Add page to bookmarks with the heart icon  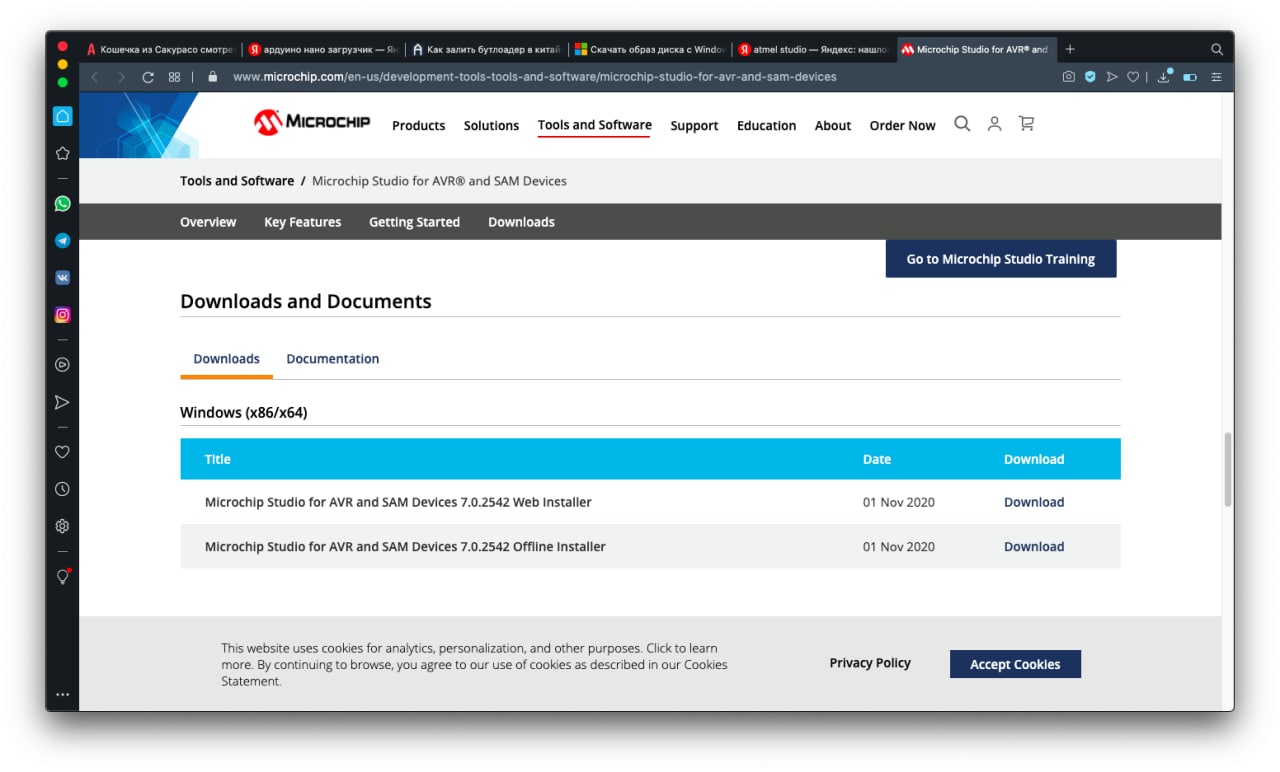click(x=1133, y=77)
